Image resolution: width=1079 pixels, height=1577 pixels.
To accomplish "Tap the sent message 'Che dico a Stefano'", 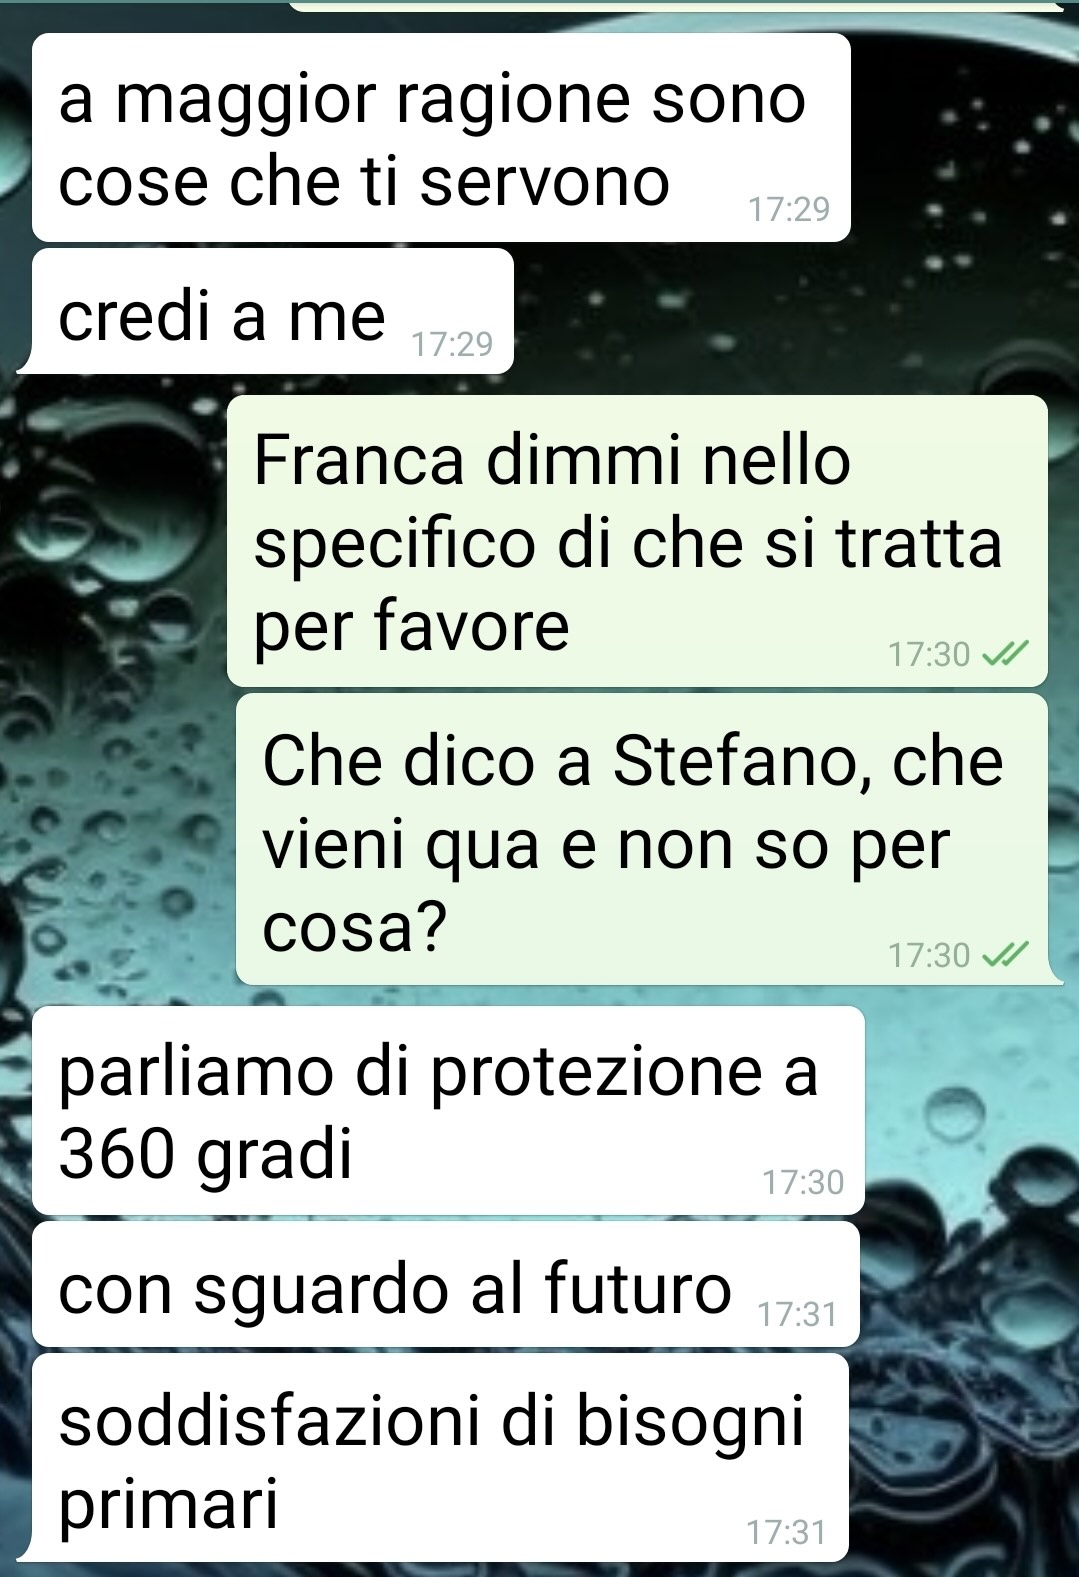I will point(642,839).
